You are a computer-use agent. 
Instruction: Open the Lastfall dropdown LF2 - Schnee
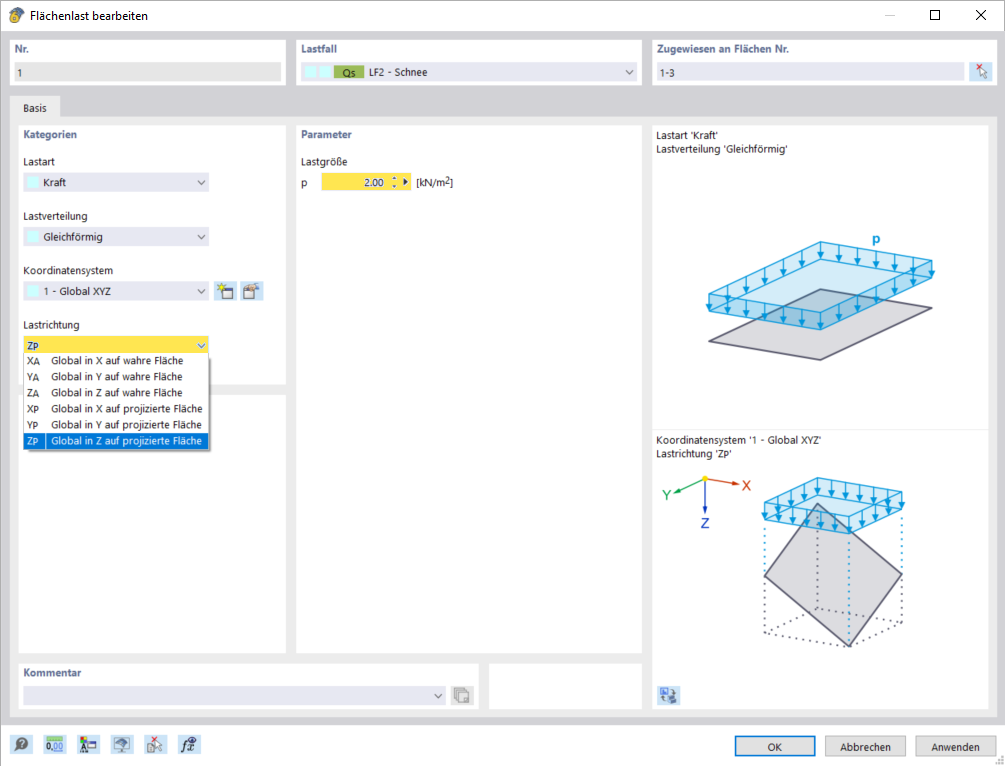click(469, 72)
